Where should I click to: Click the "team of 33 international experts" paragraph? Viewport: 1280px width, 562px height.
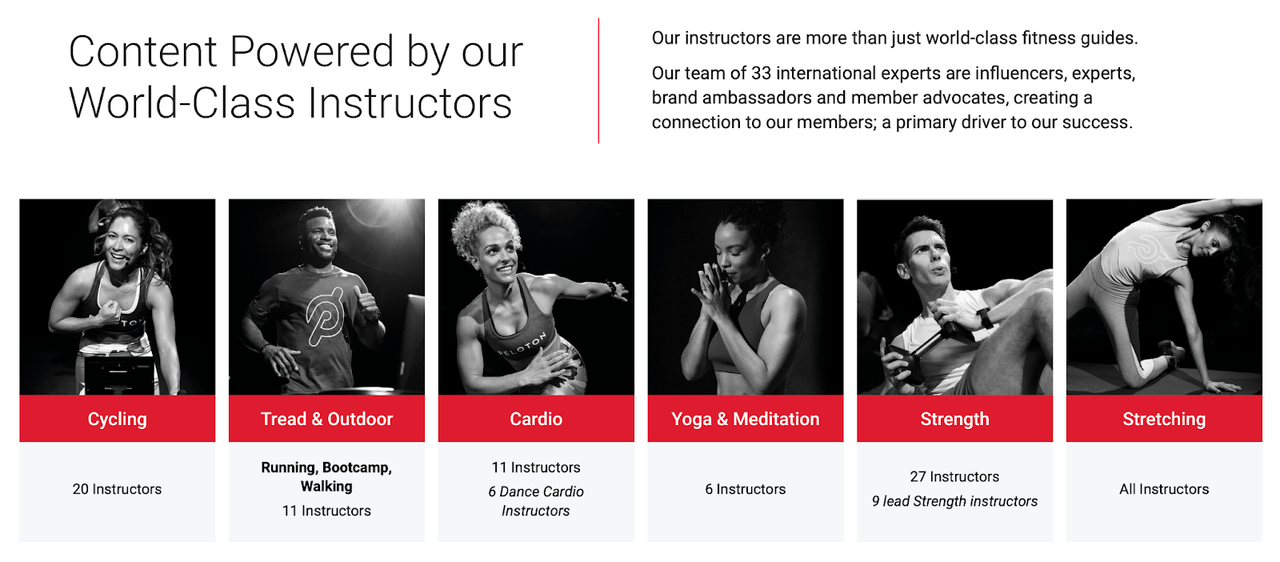click(893, 98)
